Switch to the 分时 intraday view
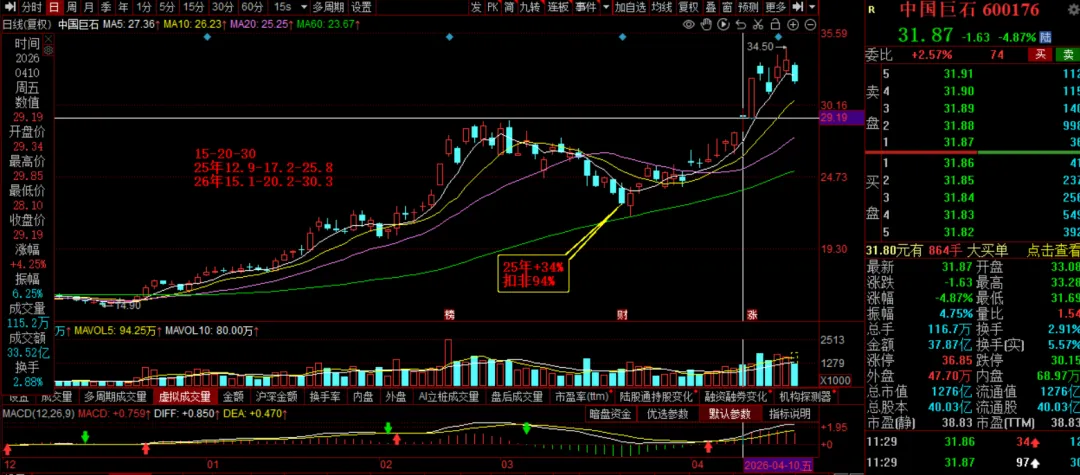 point(32,8)
